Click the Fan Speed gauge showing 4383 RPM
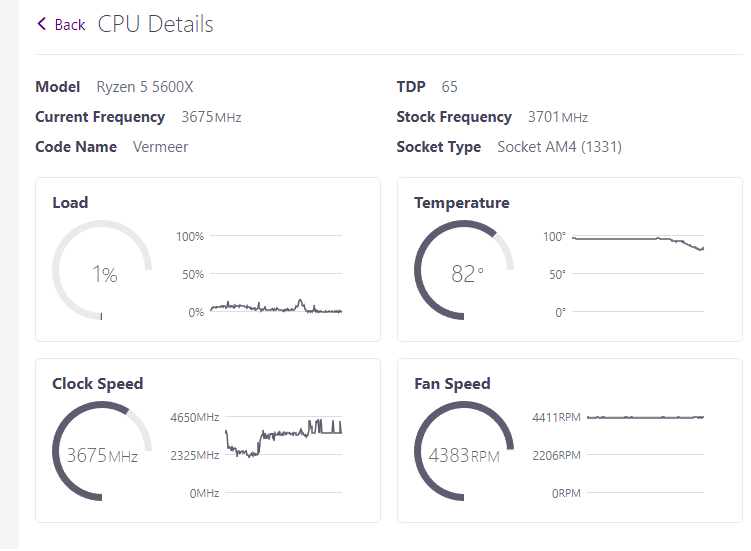Image resolution: width=751 pixels, height=551 pixels. pyautogui.click(x=464, y=455)
